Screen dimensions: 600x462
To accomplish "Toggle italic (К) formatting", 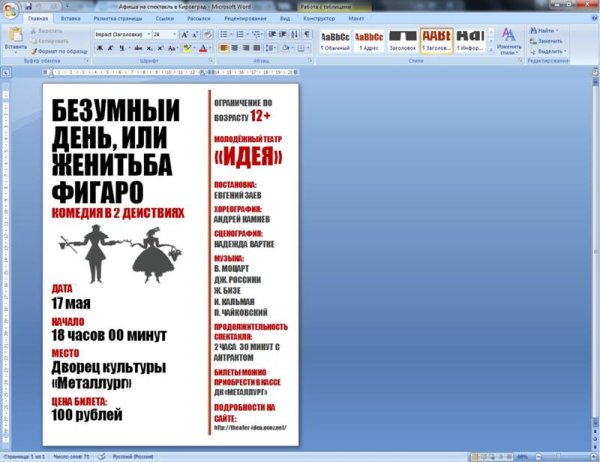I will [110, 48].
